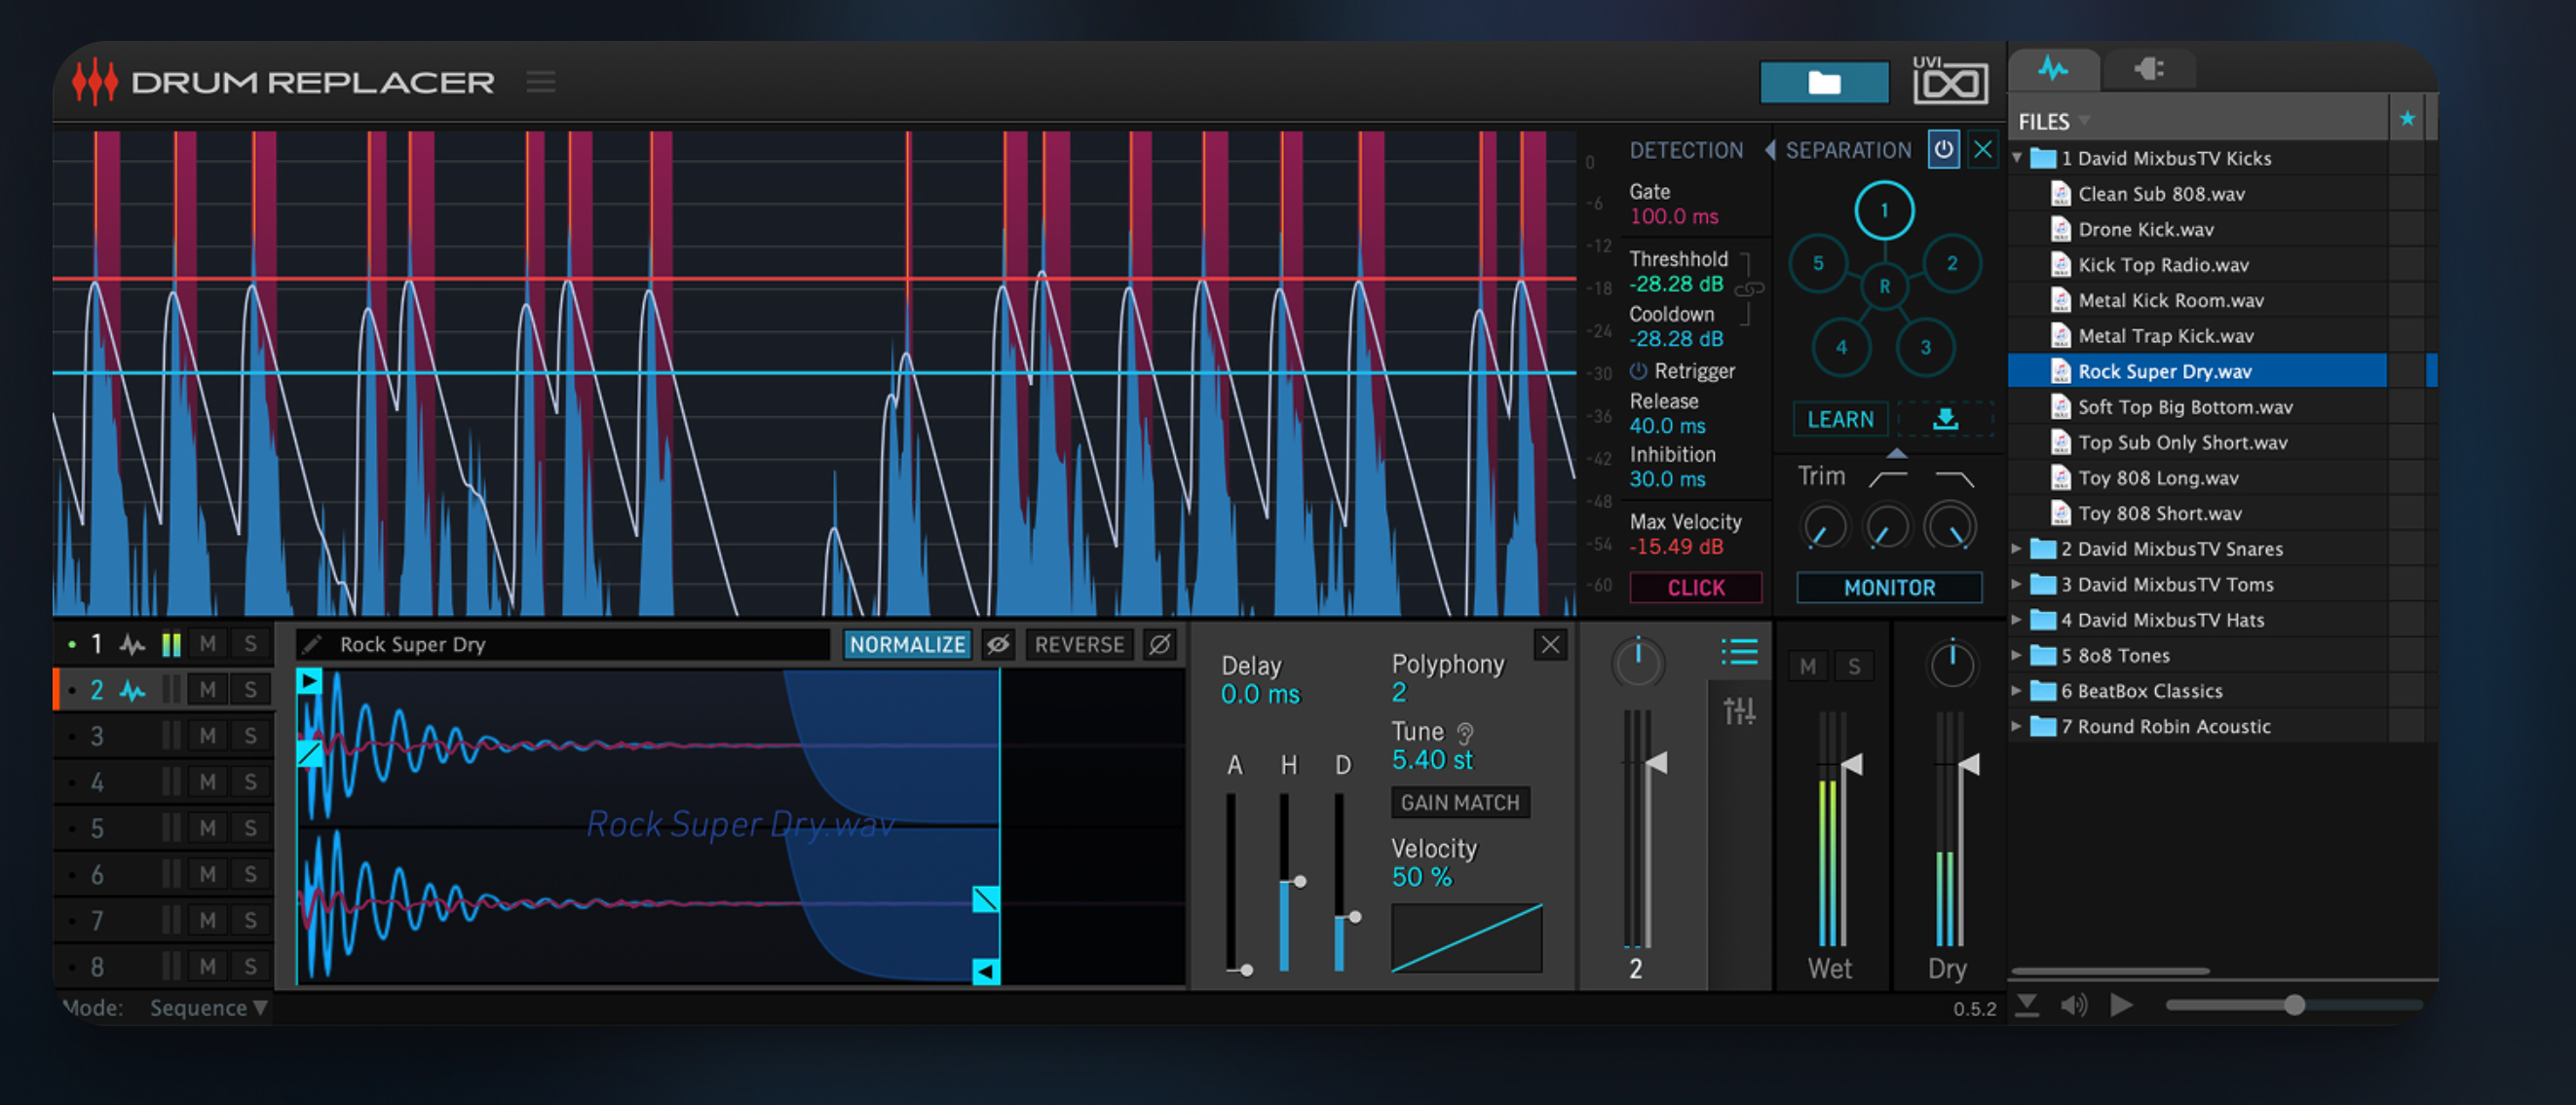Select separation node 1
Image resolution: width=2576 pixels, height=1105 pixels.
click(1884, 211)
